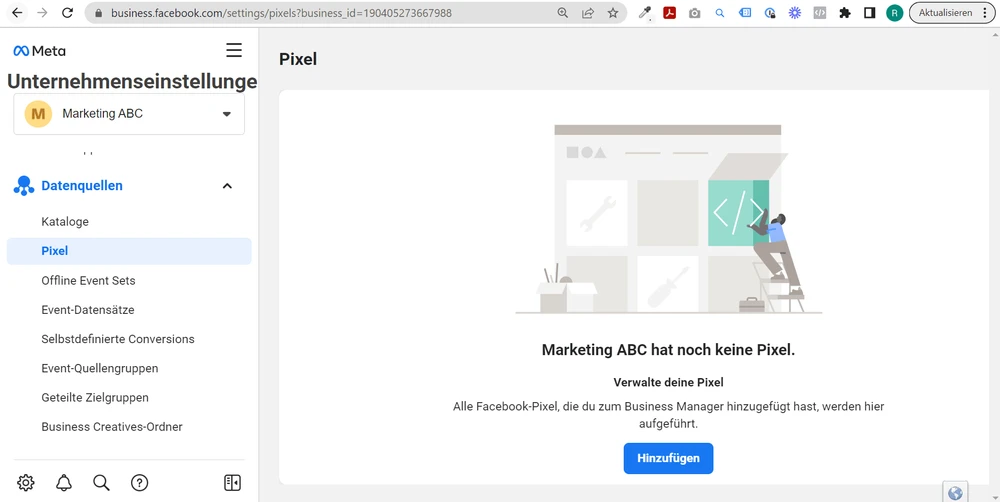Open the help question mark icon
Screen dimensions: 1000x502
pos(139,483)
